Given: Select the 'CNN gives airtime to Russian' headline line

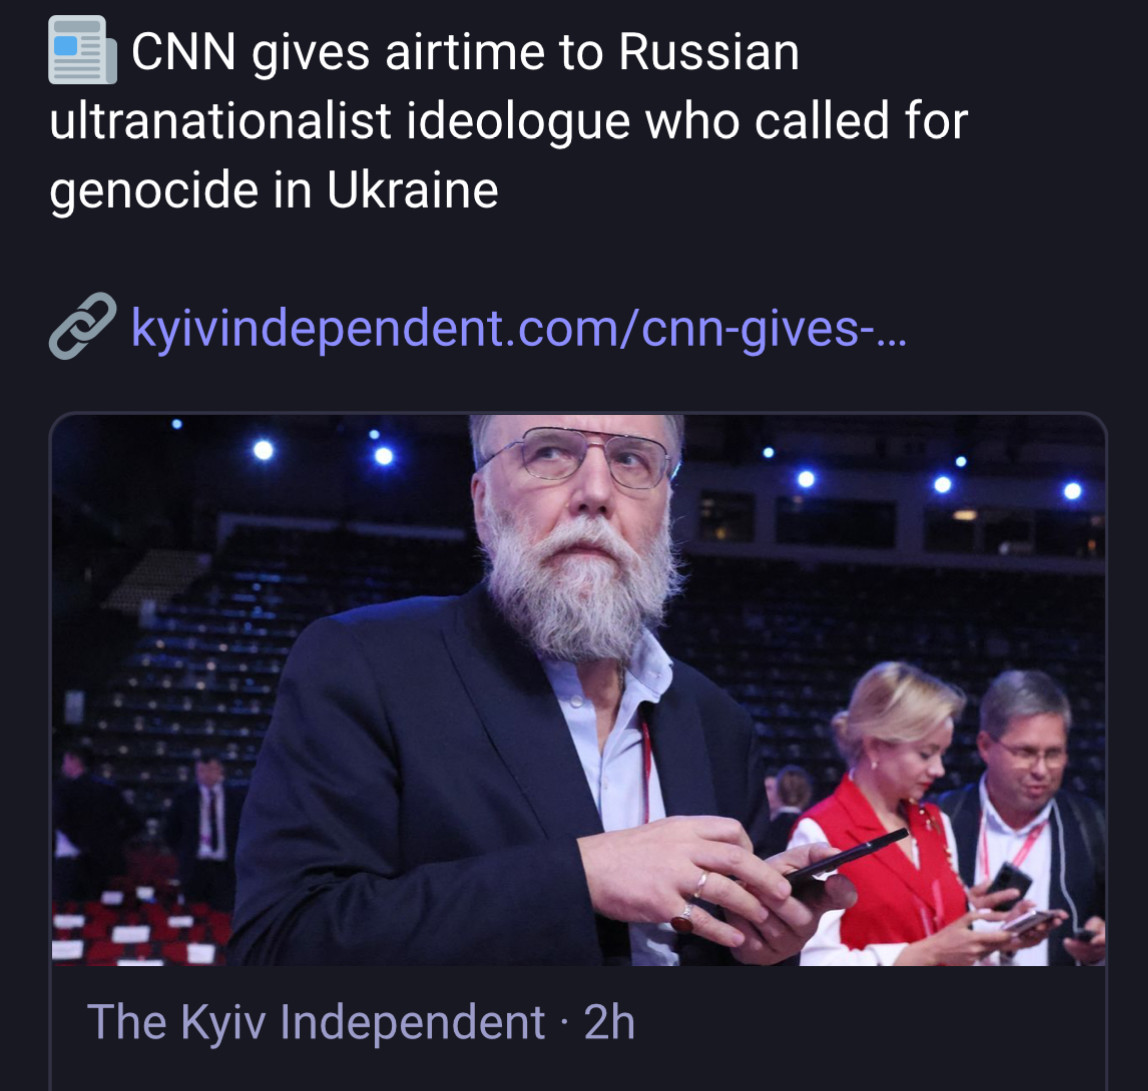Looking at the screenshot, I should 465,53.
